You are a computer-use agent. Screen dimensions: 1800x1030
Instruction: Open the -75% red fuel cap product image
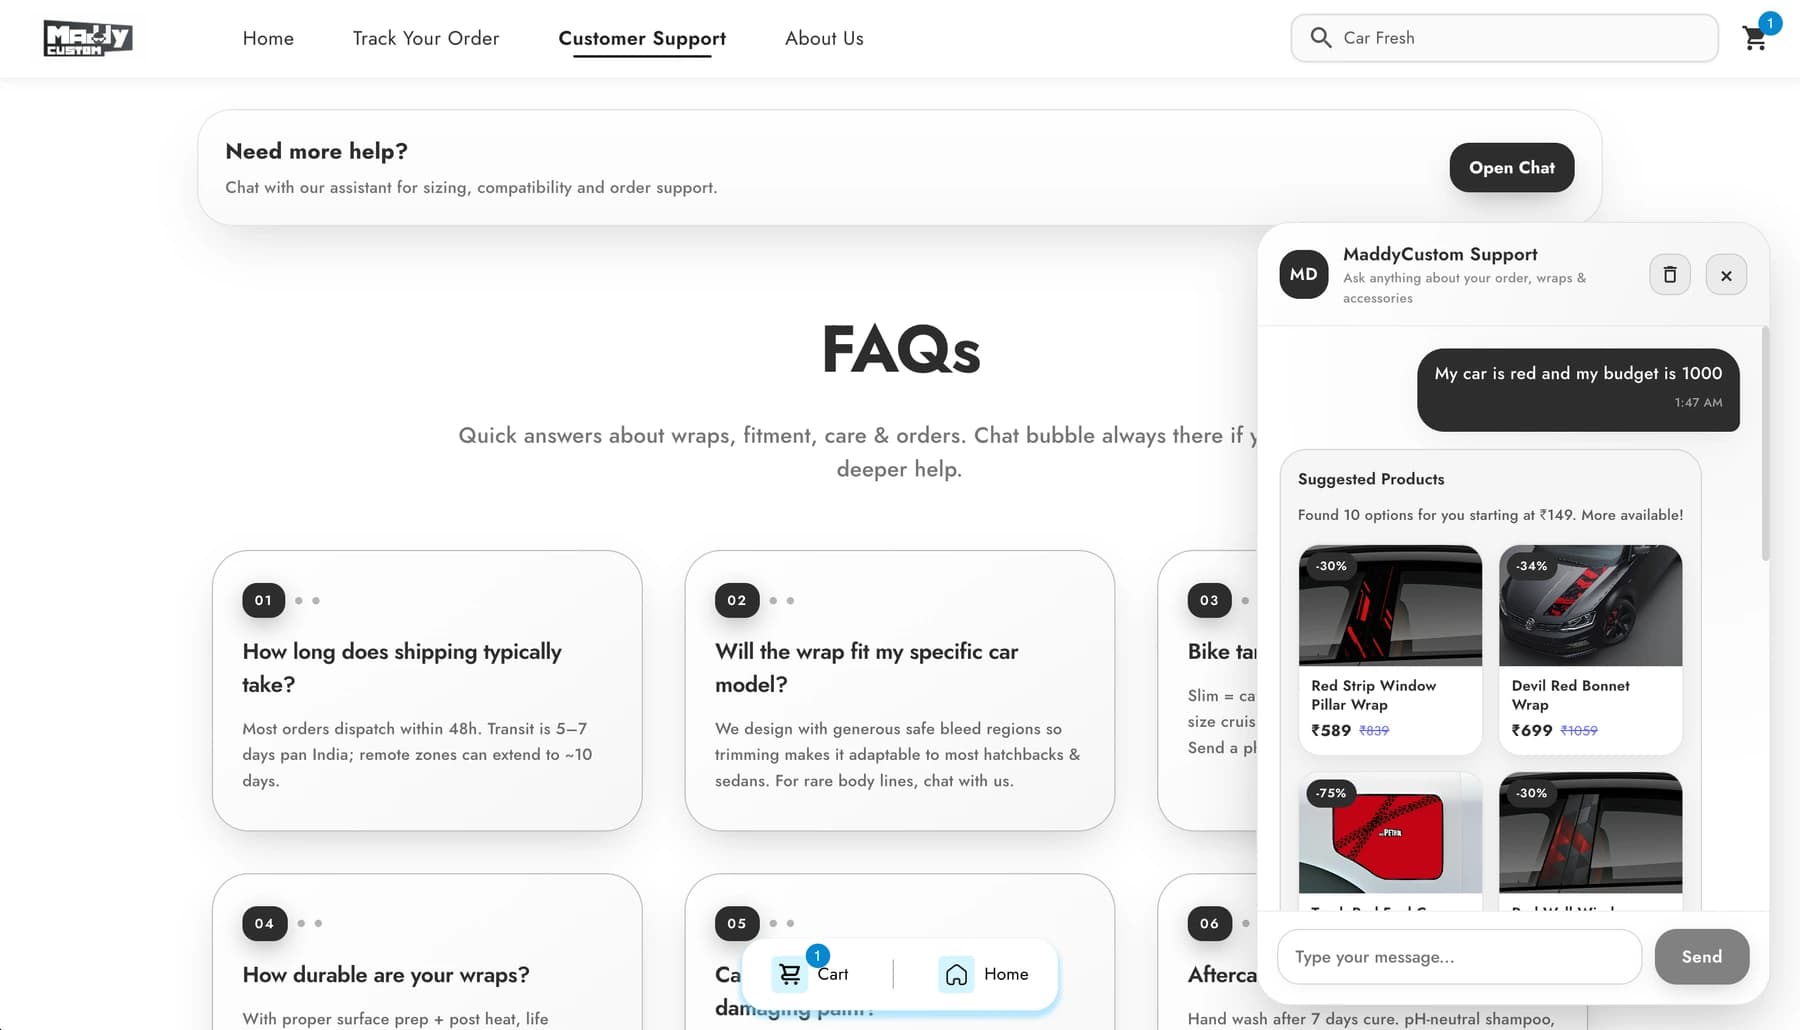(1390, 832)
